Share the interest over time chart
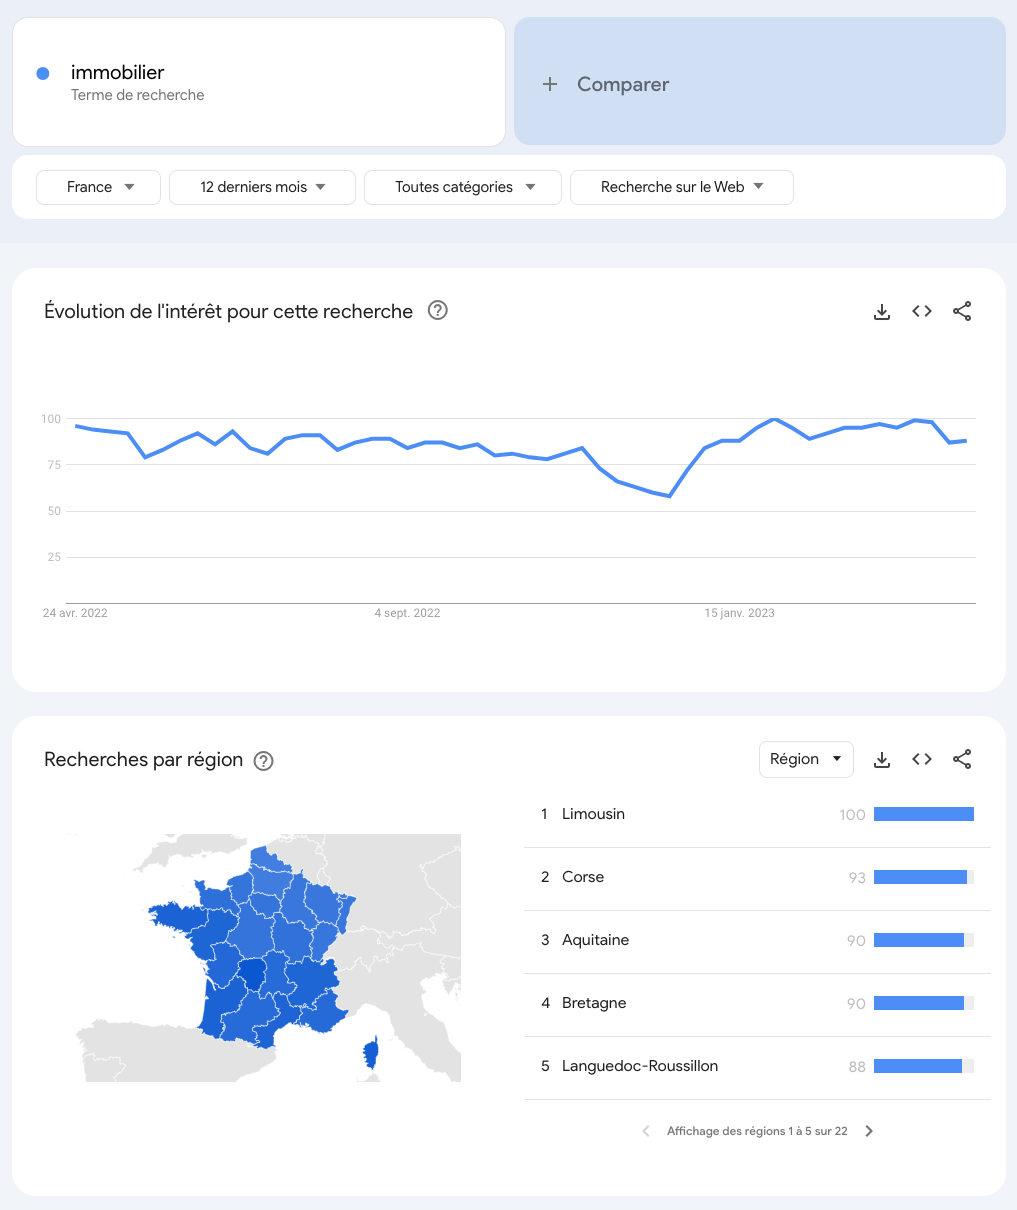Viewport: 1017px width, 1210px height. coord(962,312)
